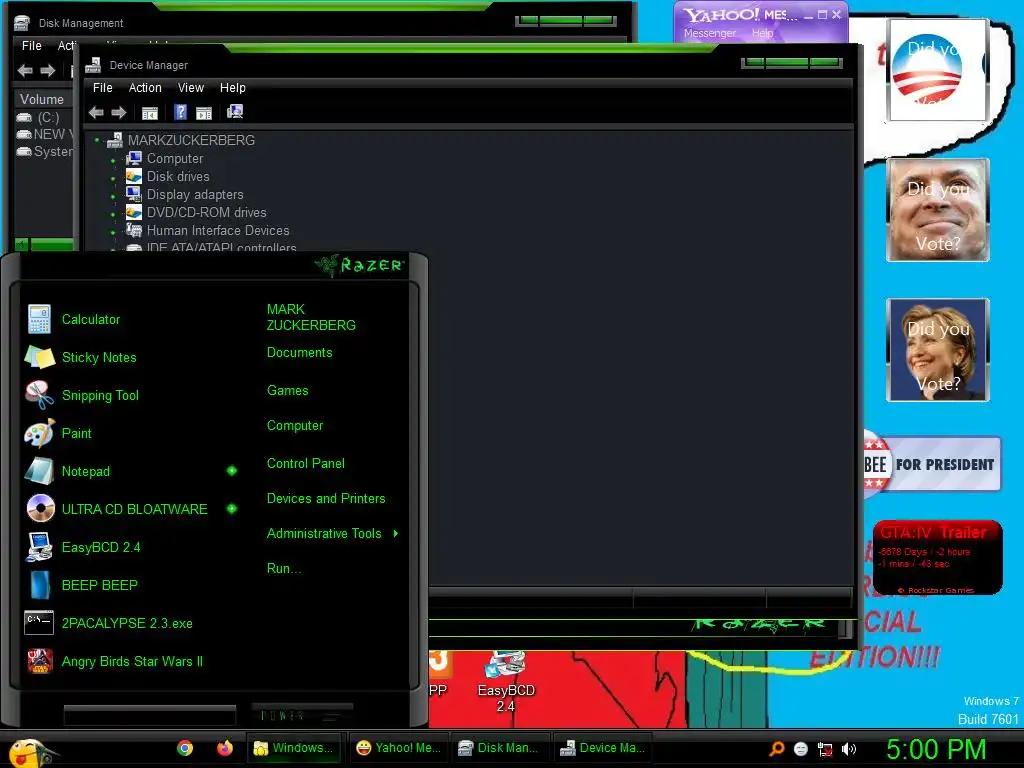Switch to Windows... taskbar button

pos(295,748)
